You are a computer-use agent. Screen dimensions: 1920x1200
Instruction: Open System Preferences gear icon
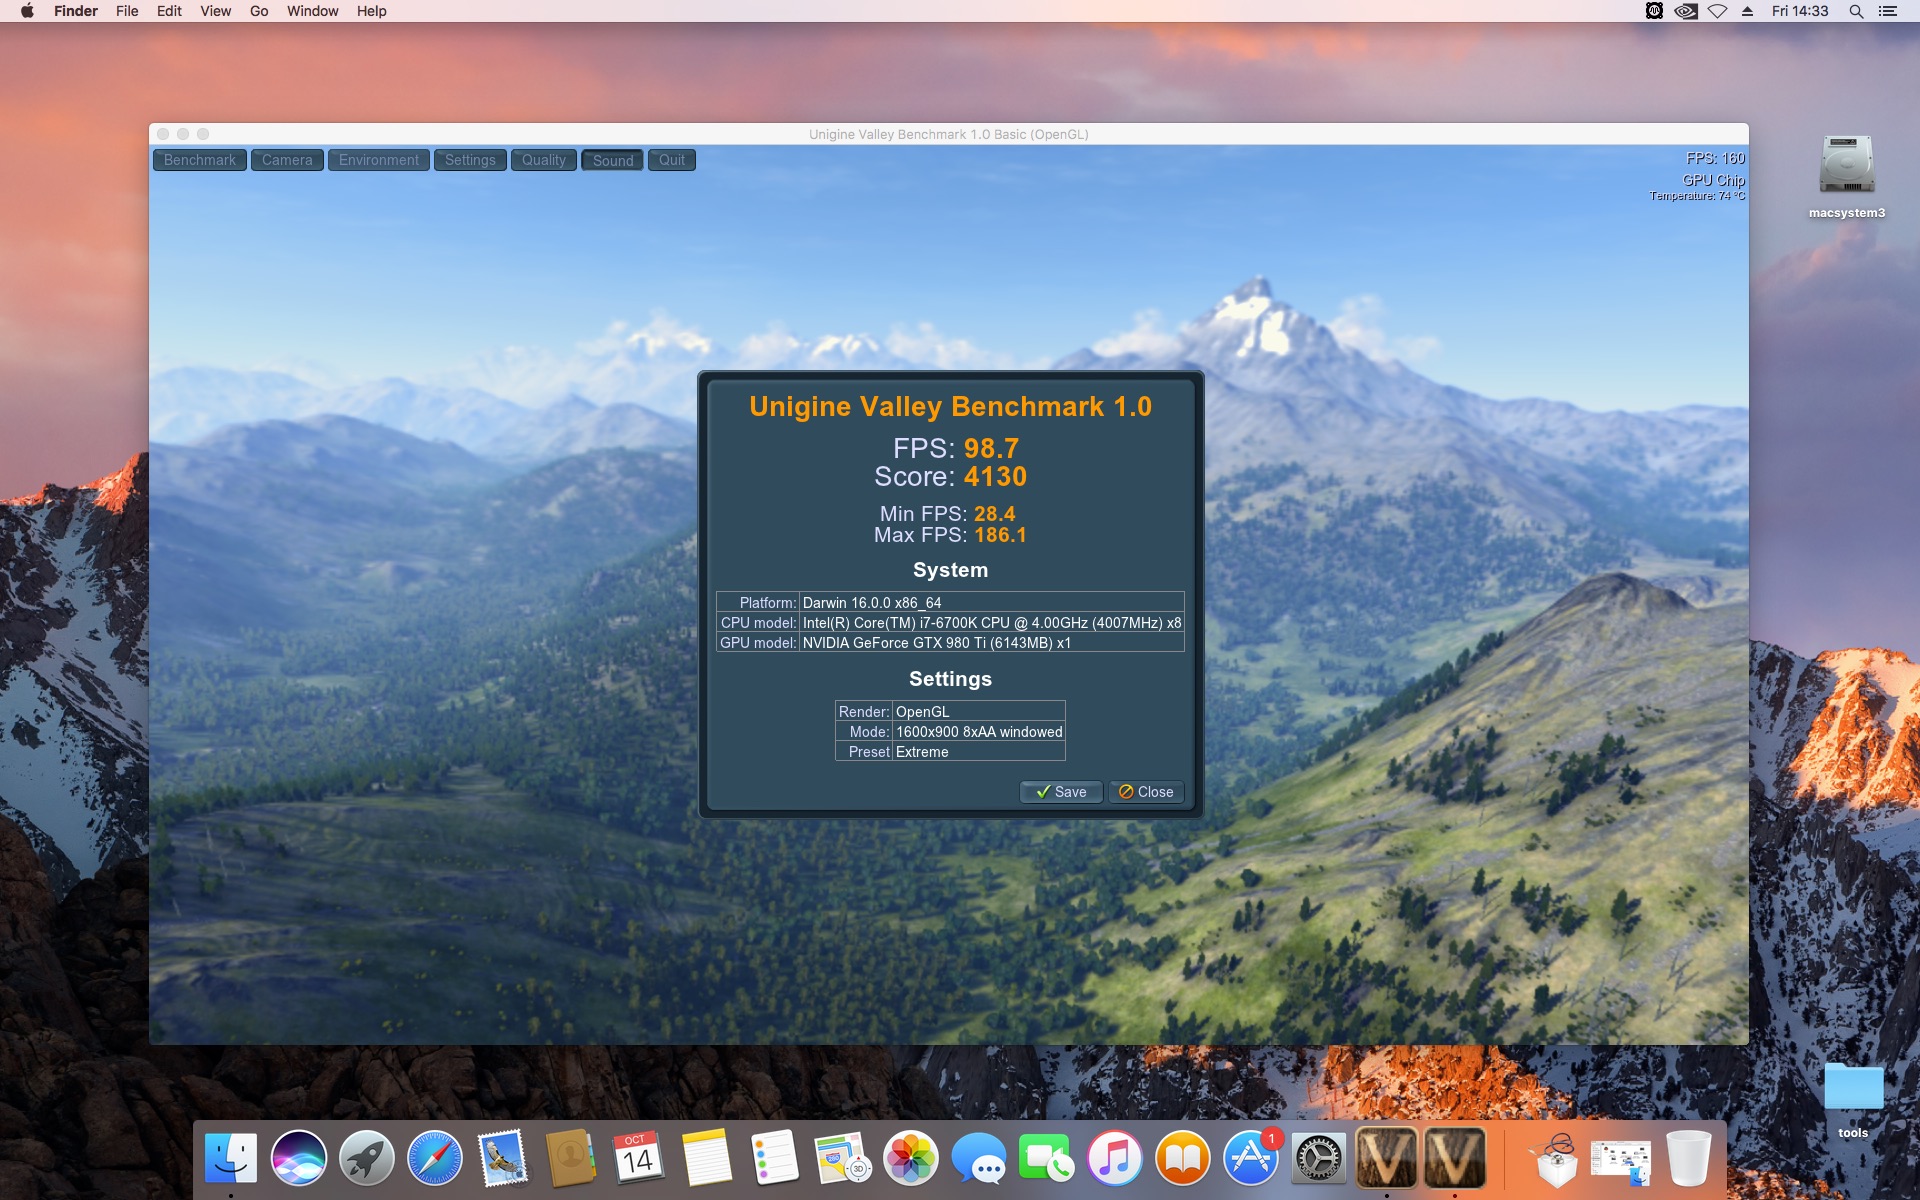click(x=1318, y=1159)
